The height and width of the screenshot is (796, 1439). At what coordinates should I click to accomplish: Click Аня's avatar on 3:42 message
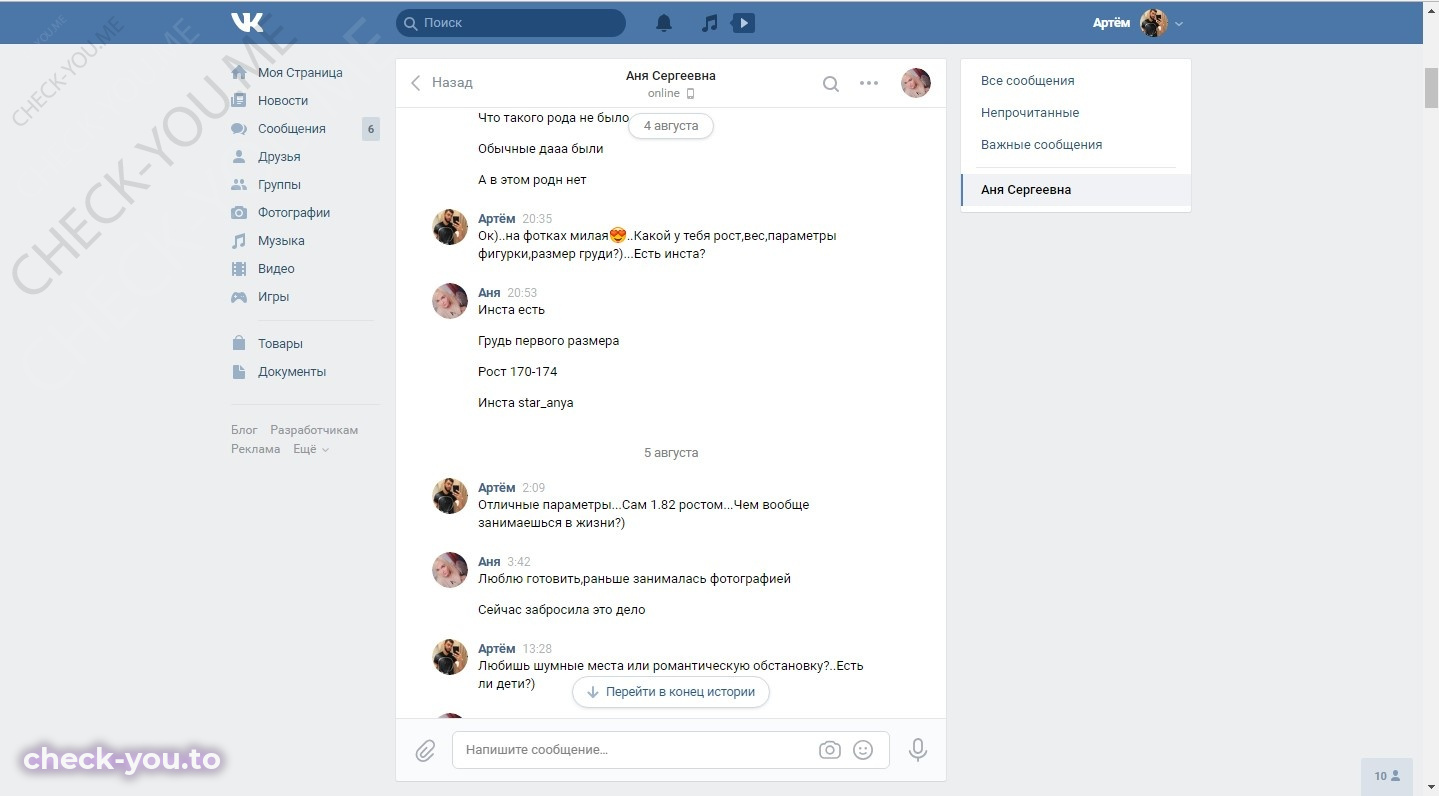(450, 570)
